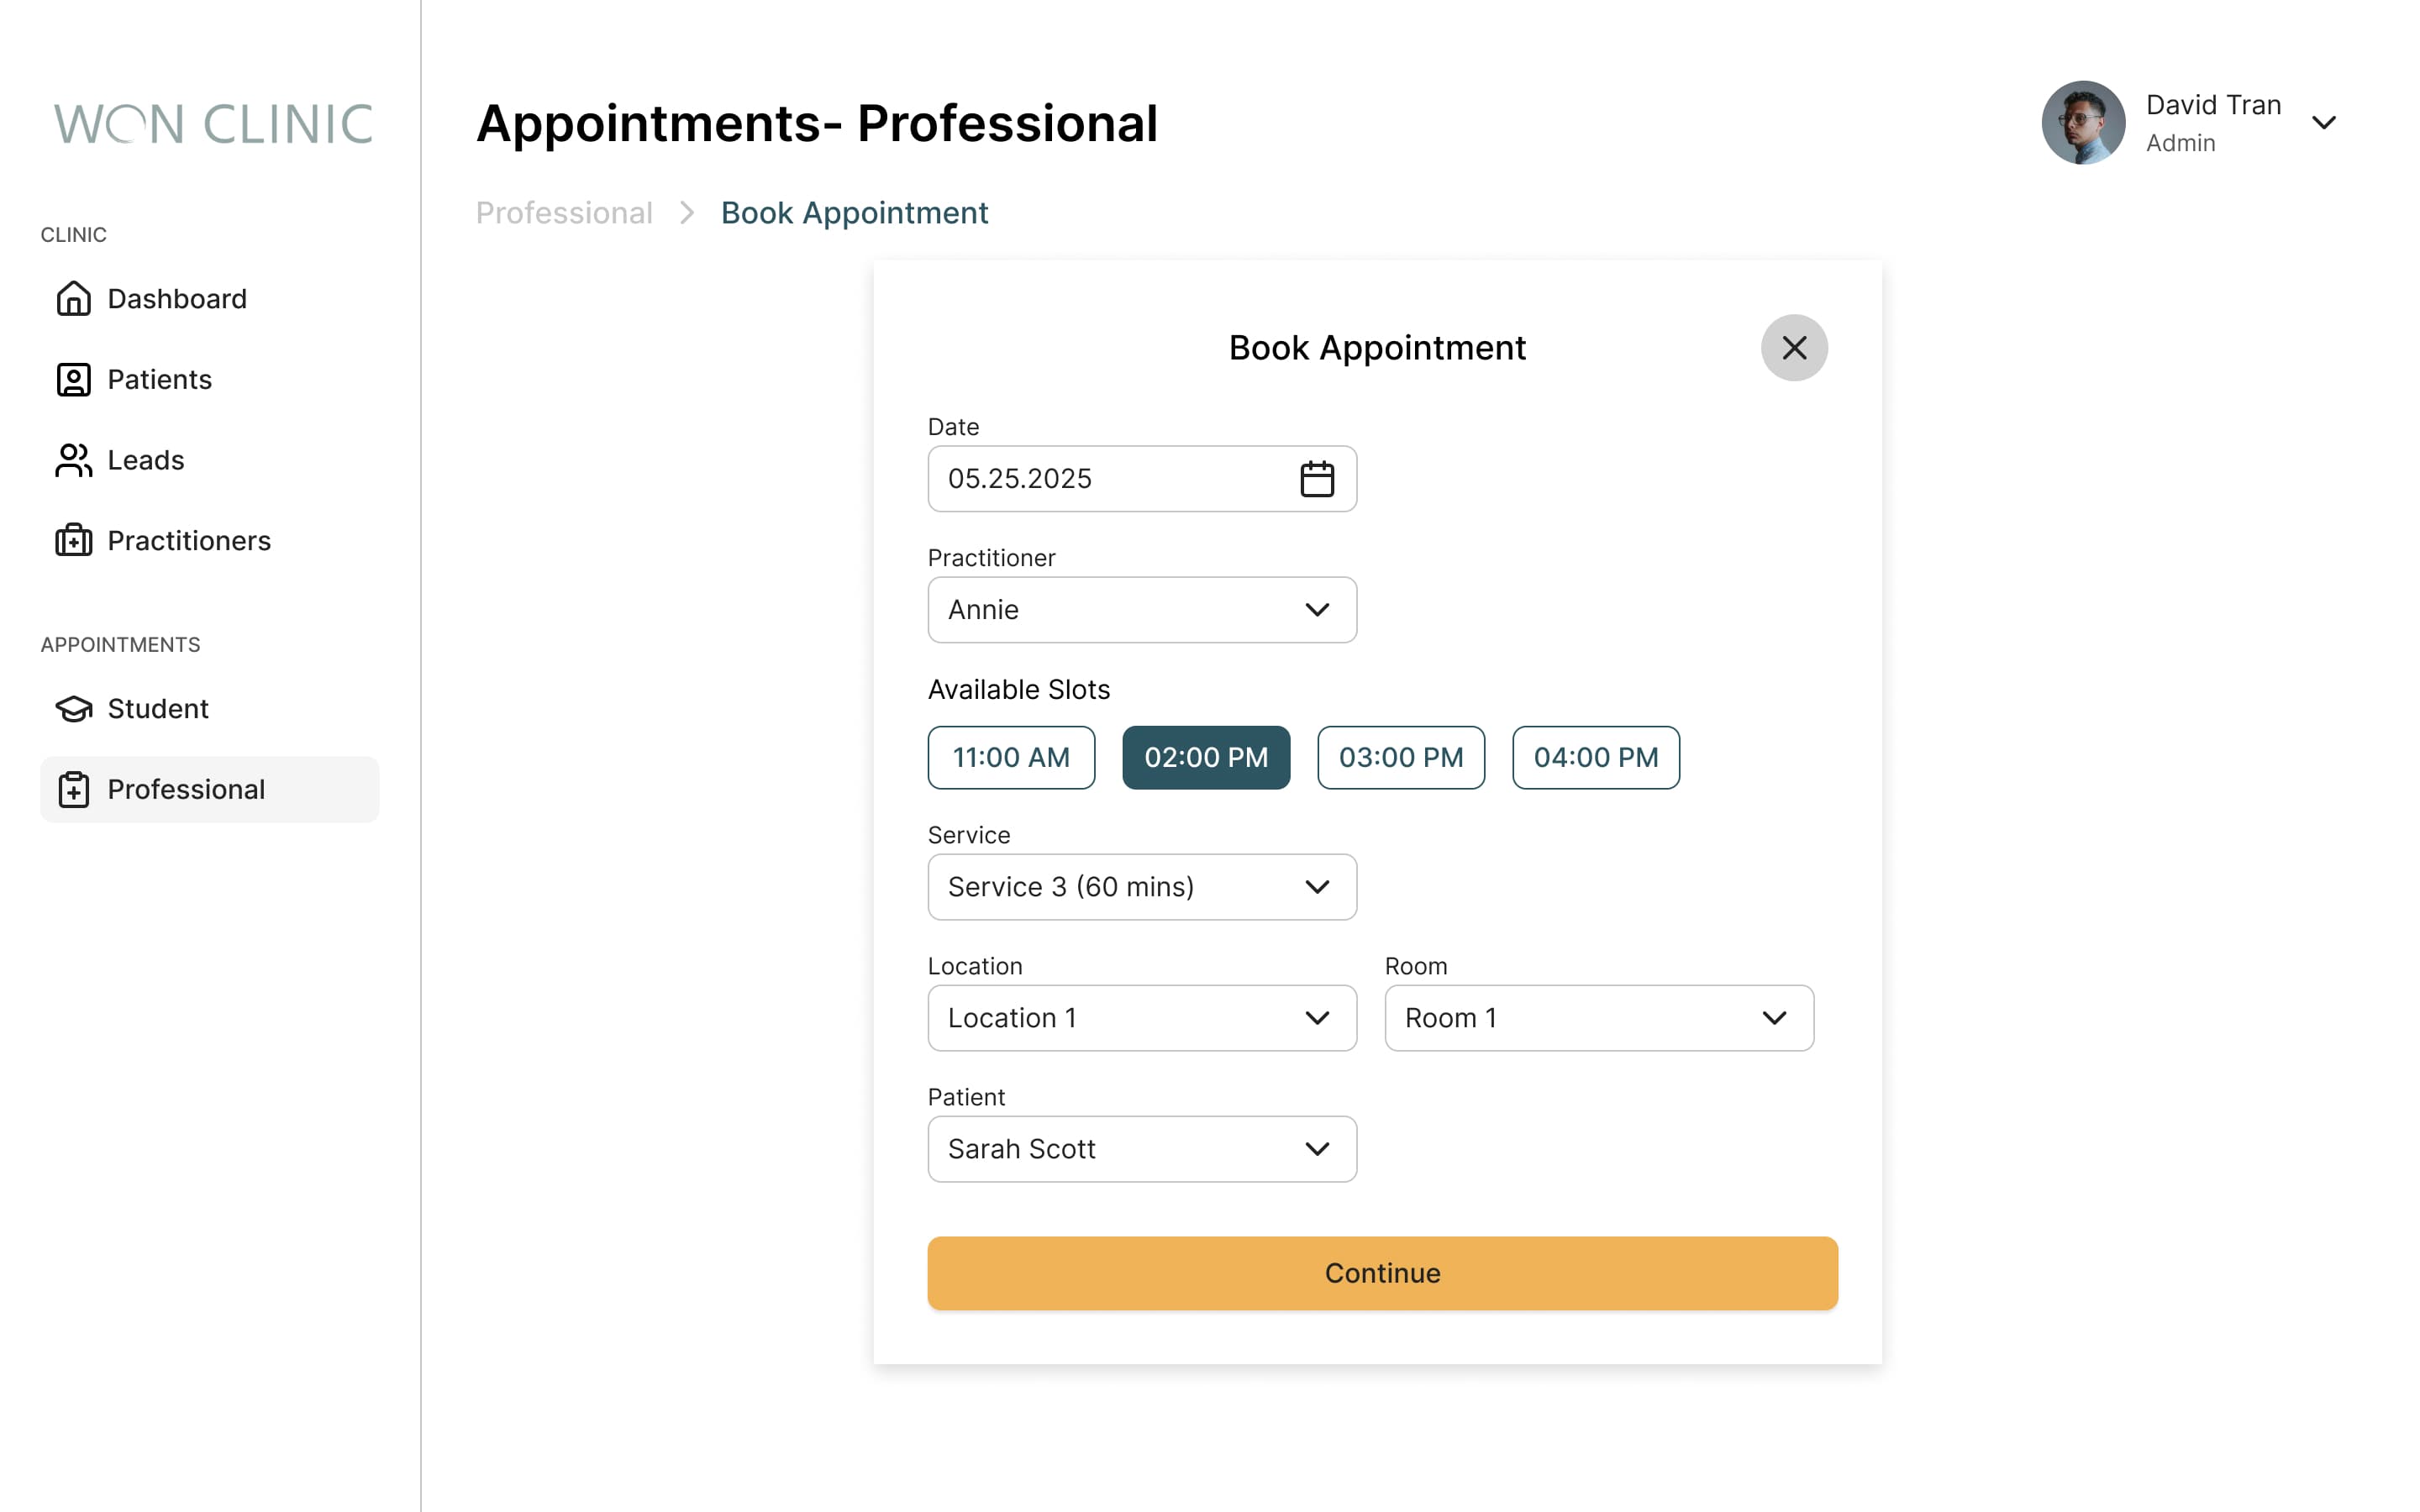Open the calendar date picker icon
This screenshot has width=2420, height=1512.
point(1317,478)
